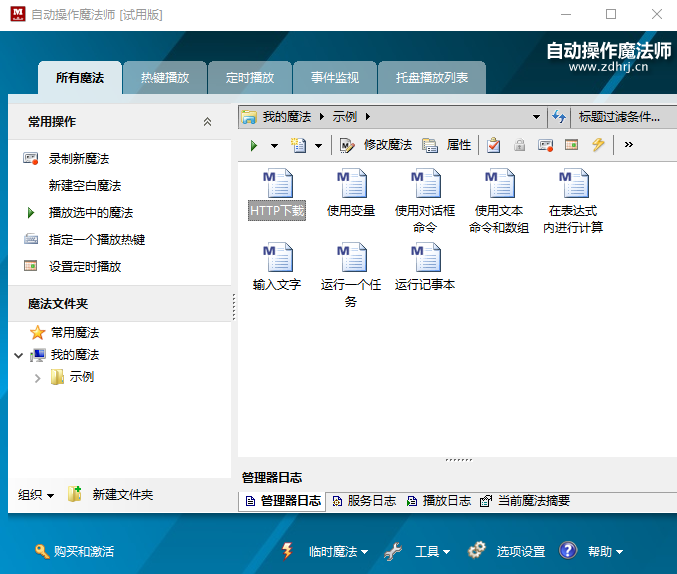Switch to the 定时播放 tab

pyautogui.click(x=249, y=78)
